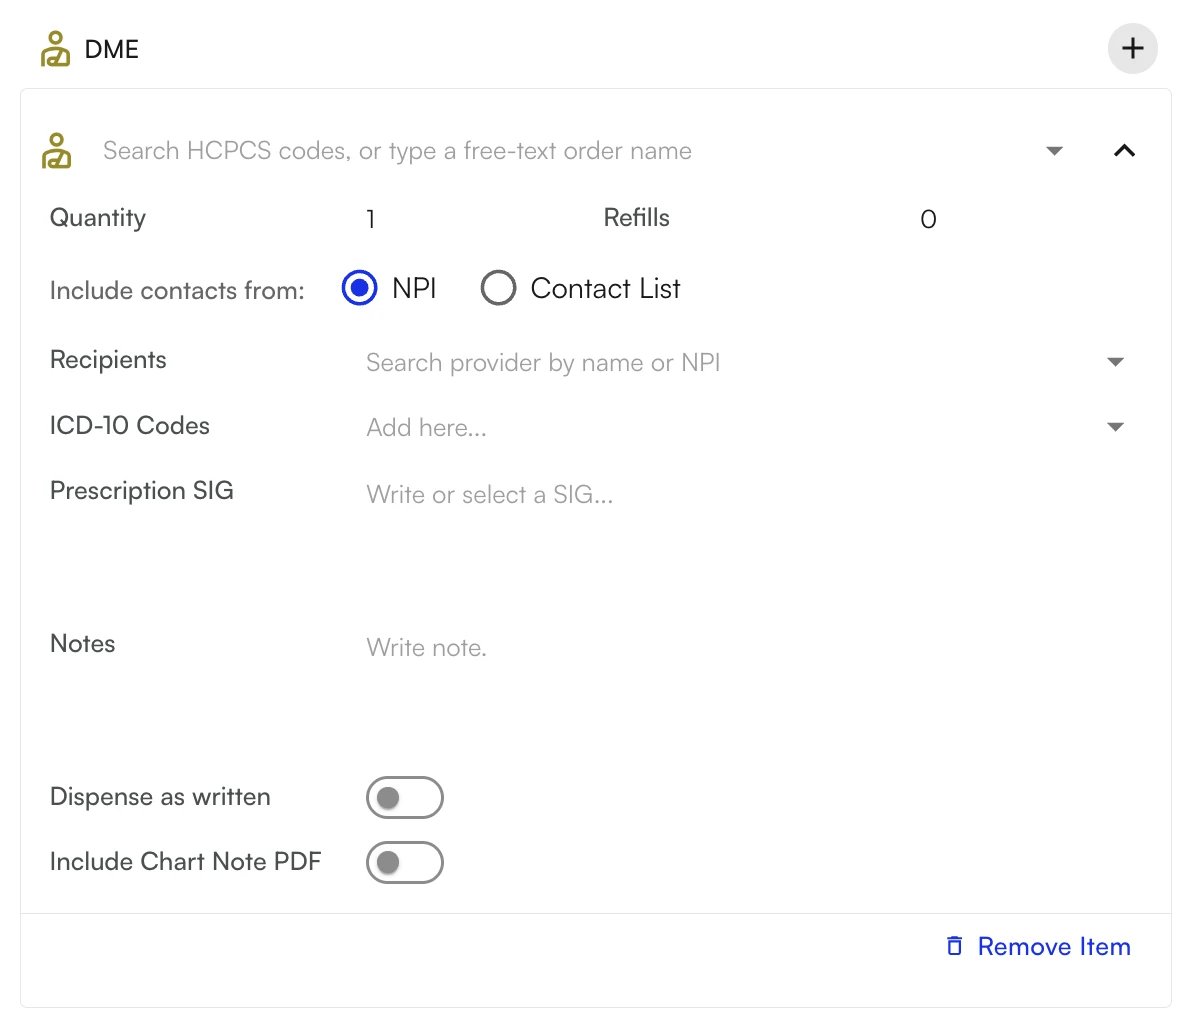The height and width of the screenshot is (1032, 1192).
Task: Click the ICD-10 Codes label
Action: tap(129, 426)
